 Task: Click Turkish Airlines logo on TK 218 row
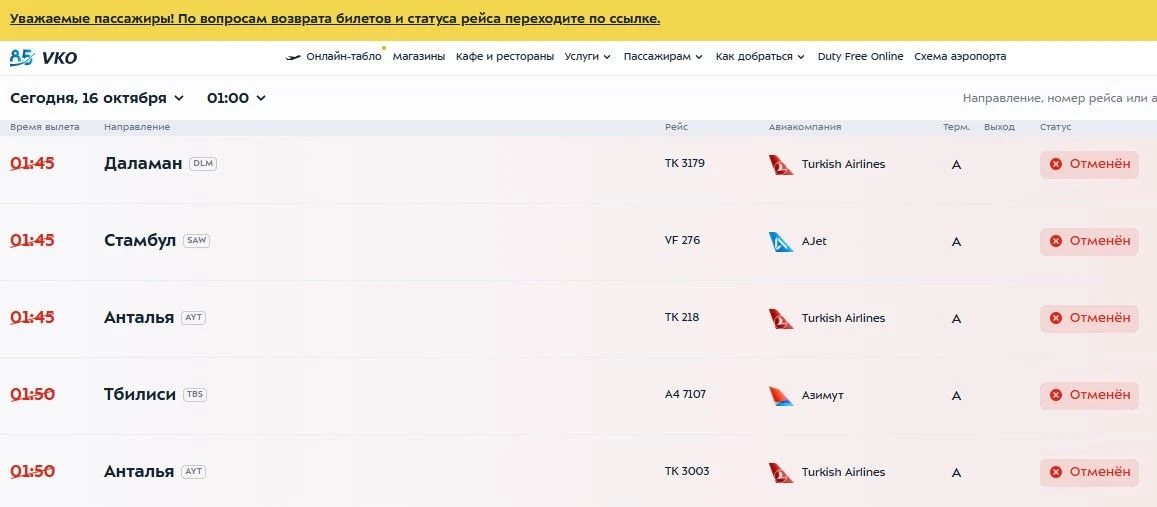click(781, 318)
